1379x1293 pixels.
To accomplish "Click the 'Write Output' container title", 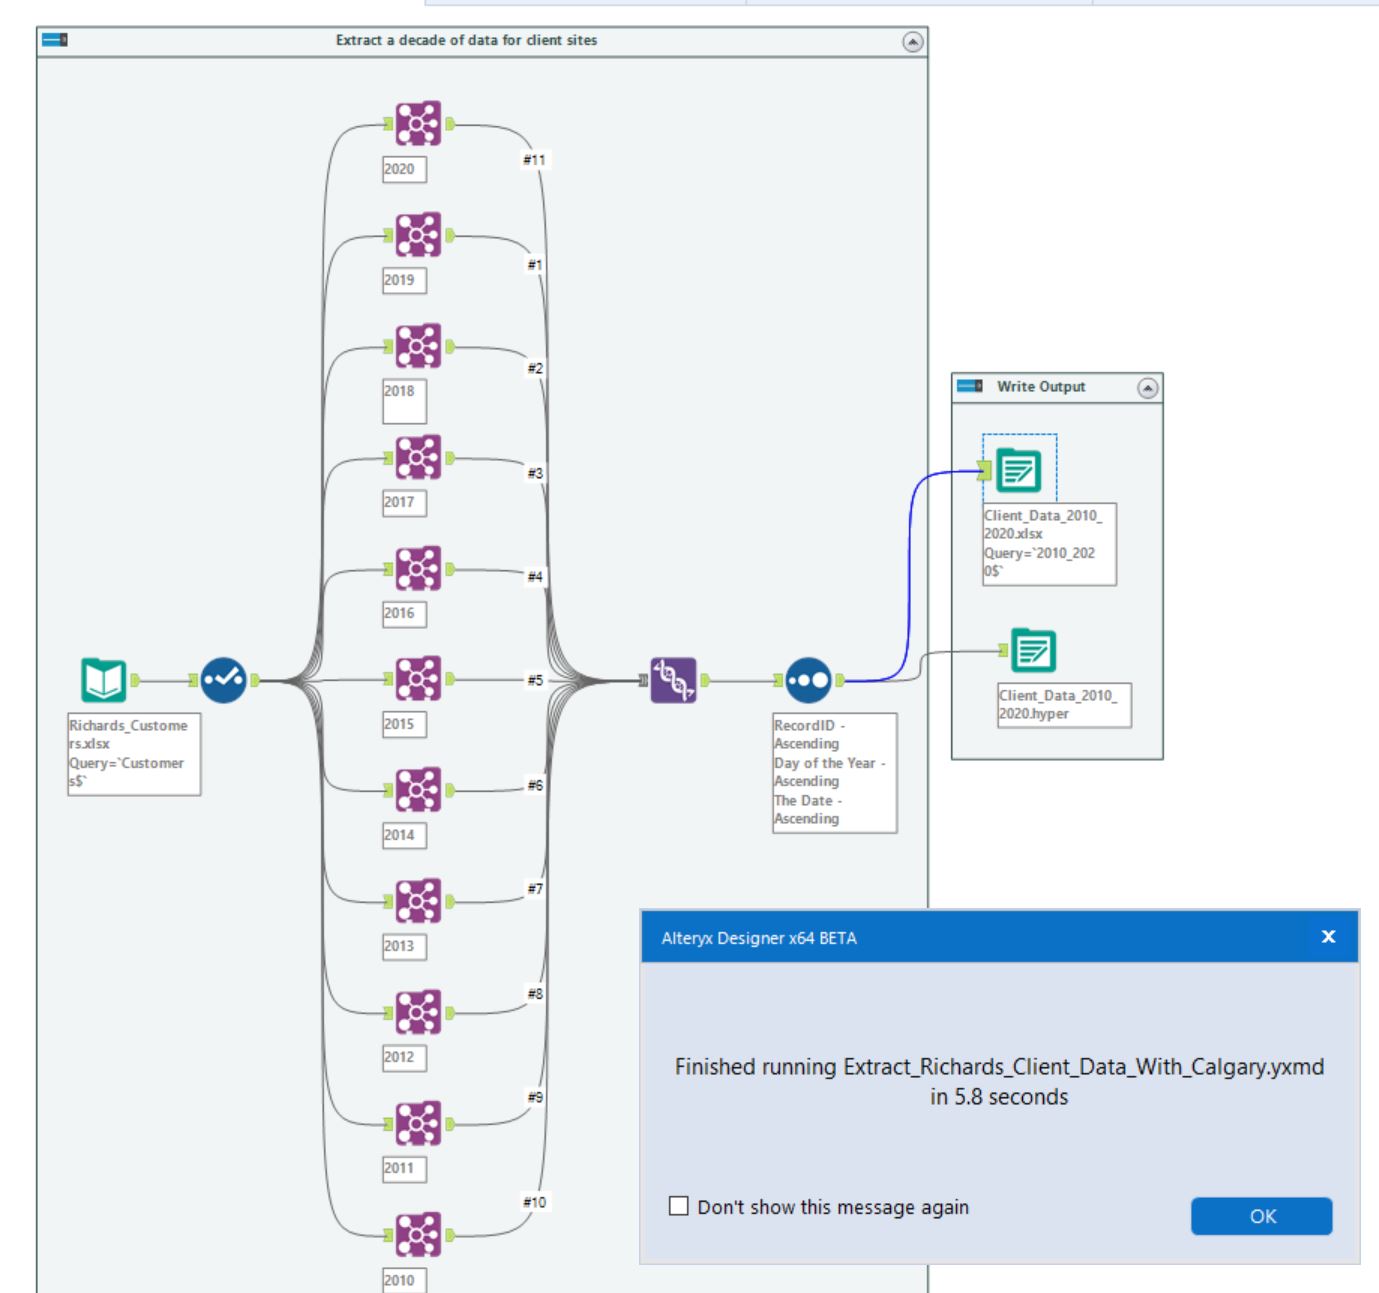I will [x=1041, y=387].
